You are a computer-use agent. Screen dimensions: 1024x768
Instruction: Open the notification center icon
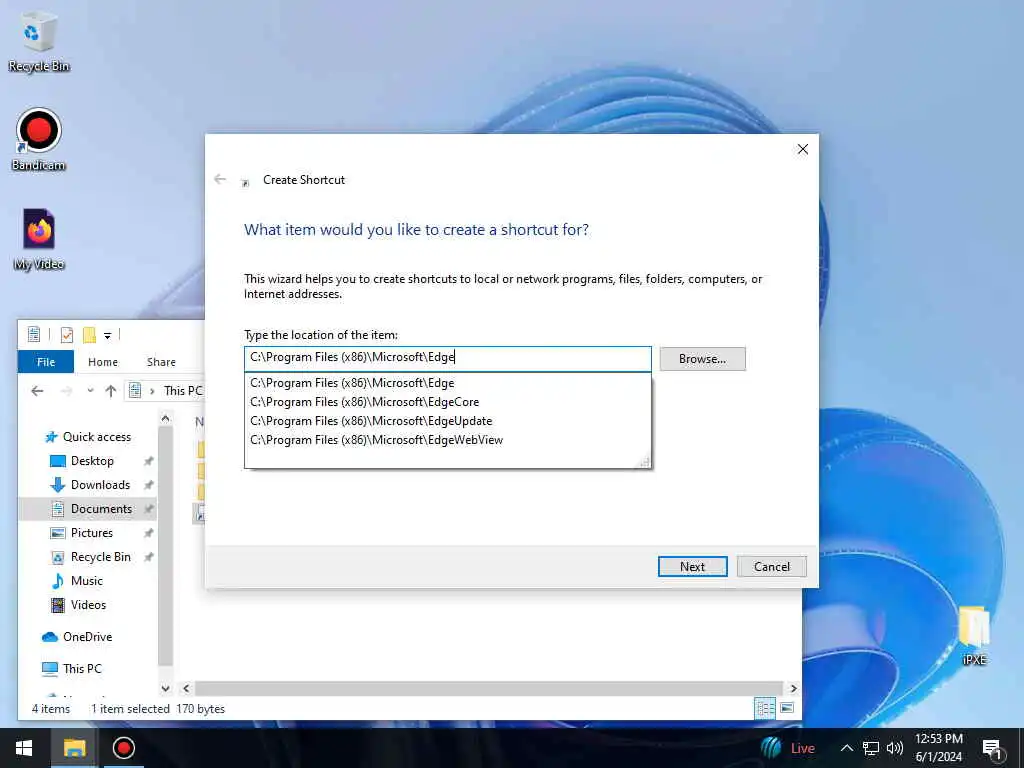pyautogui.click(x=993, y=749)
